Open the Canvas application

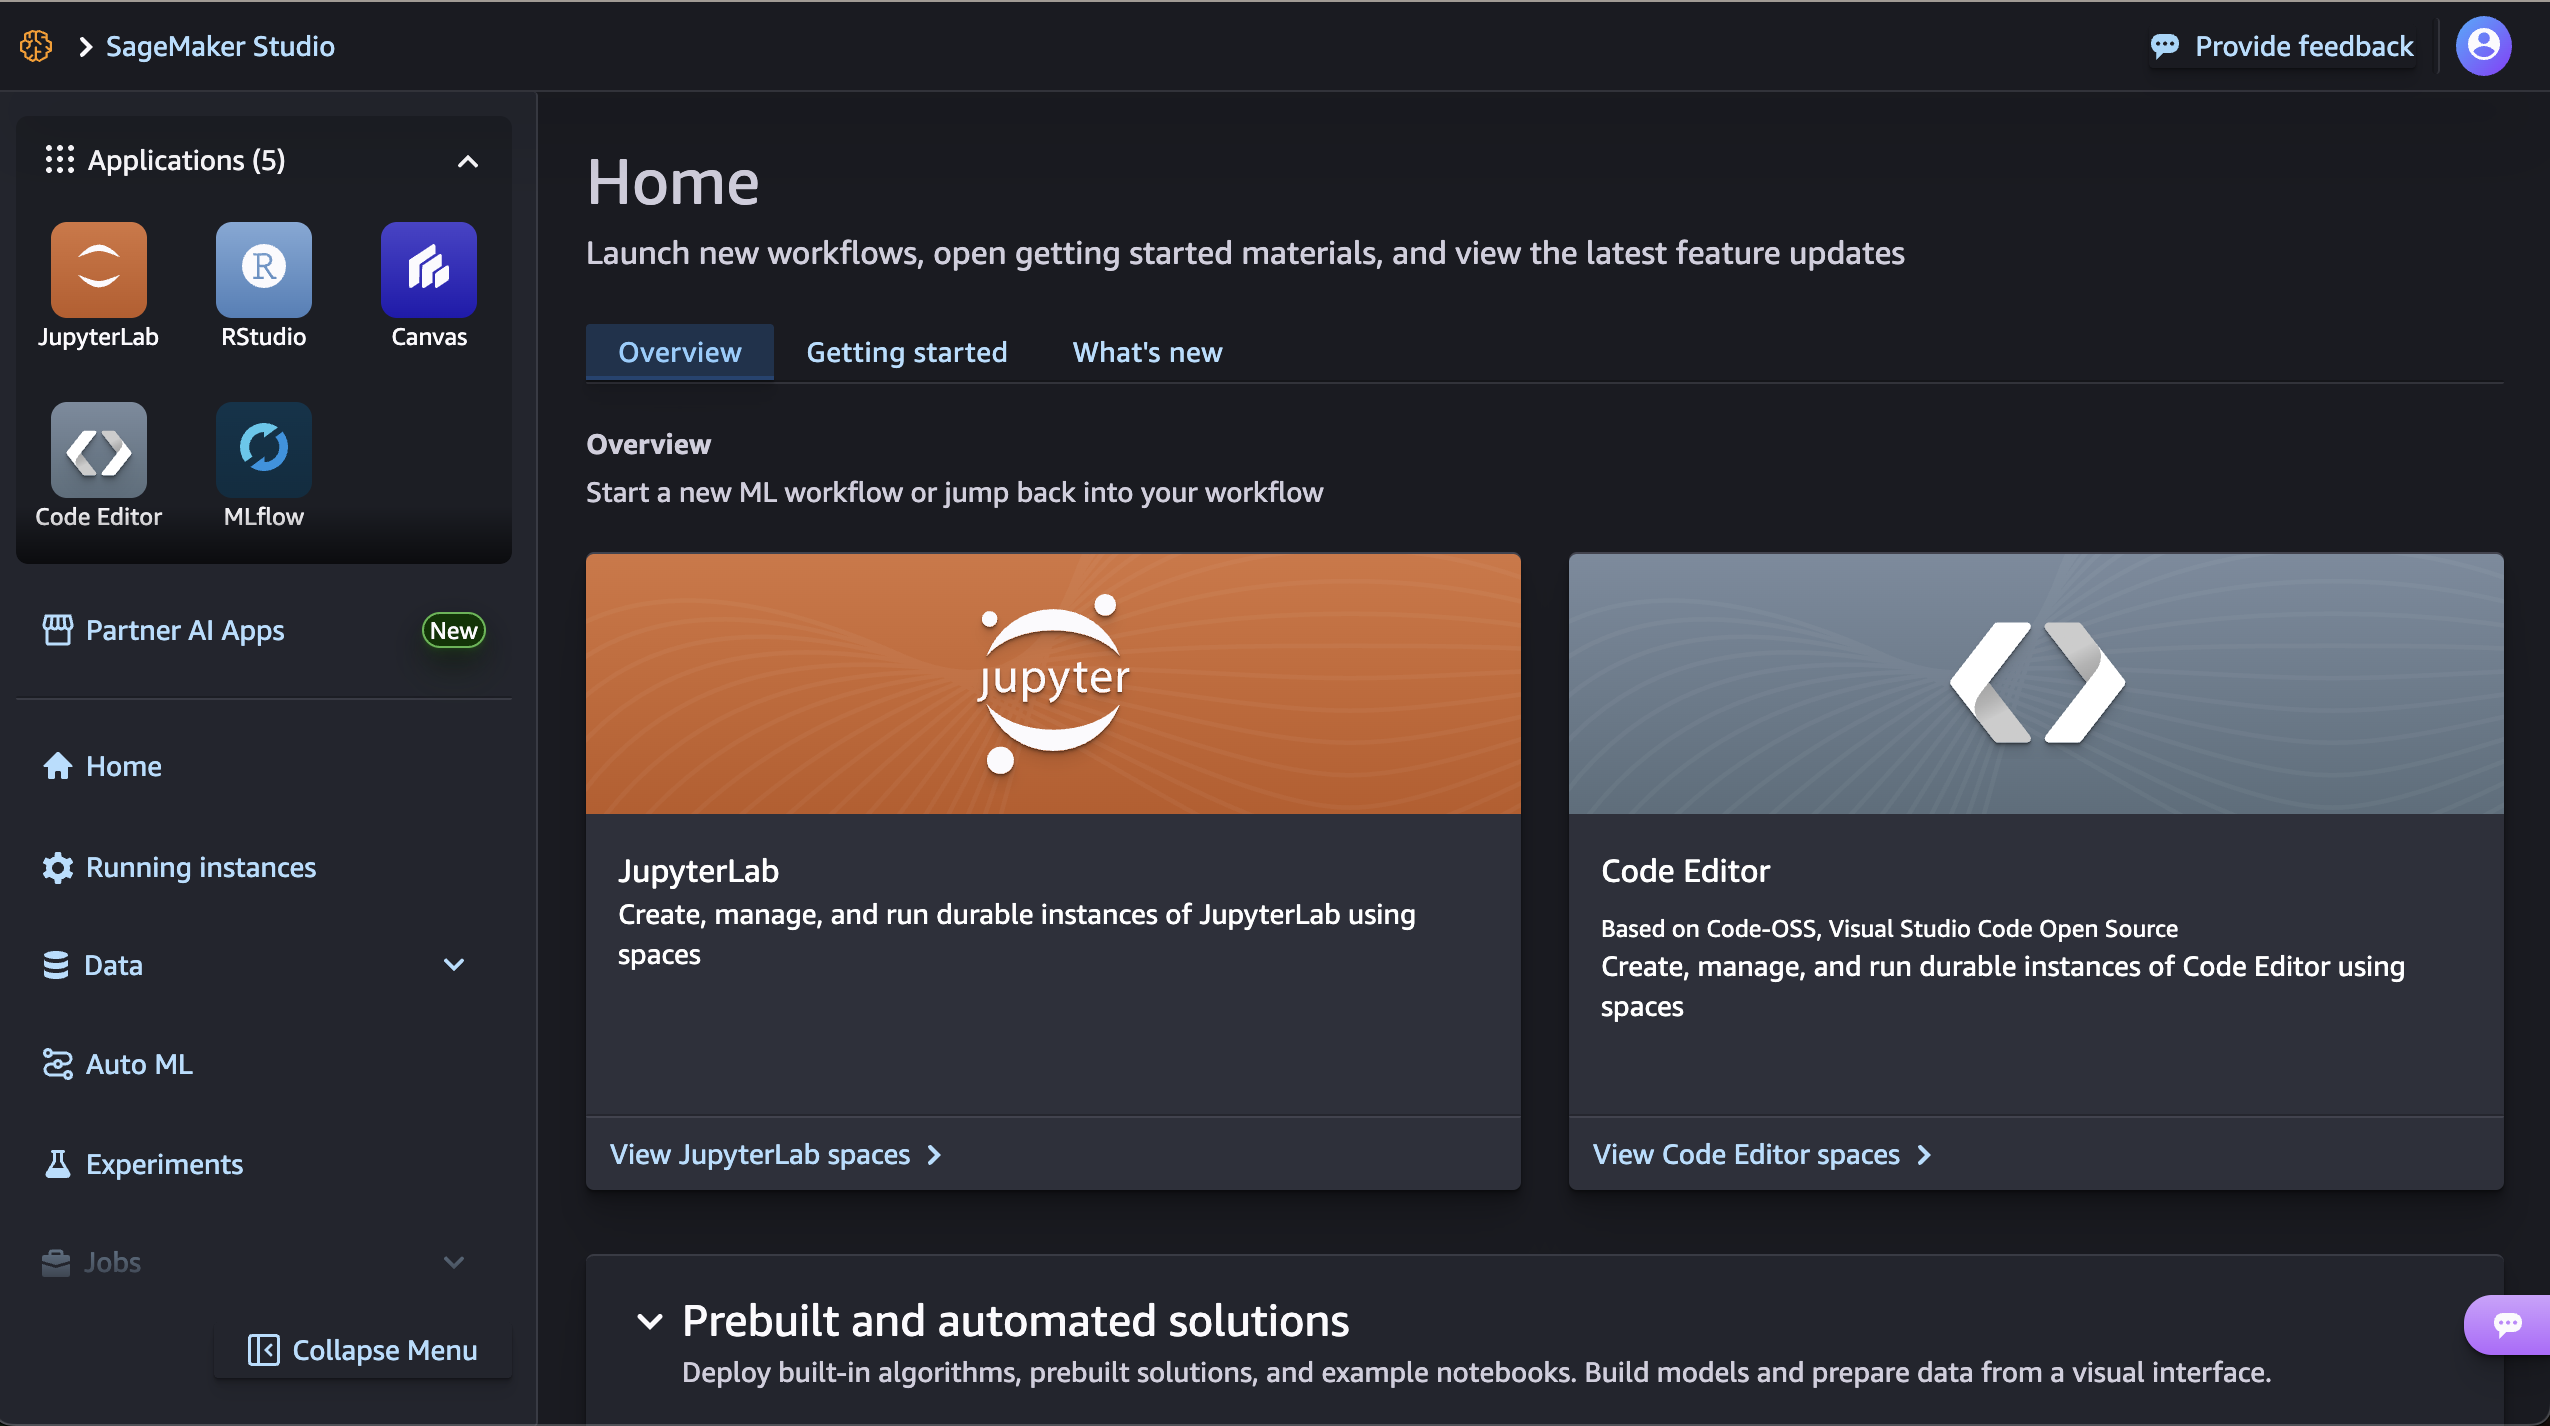(428, 269)
